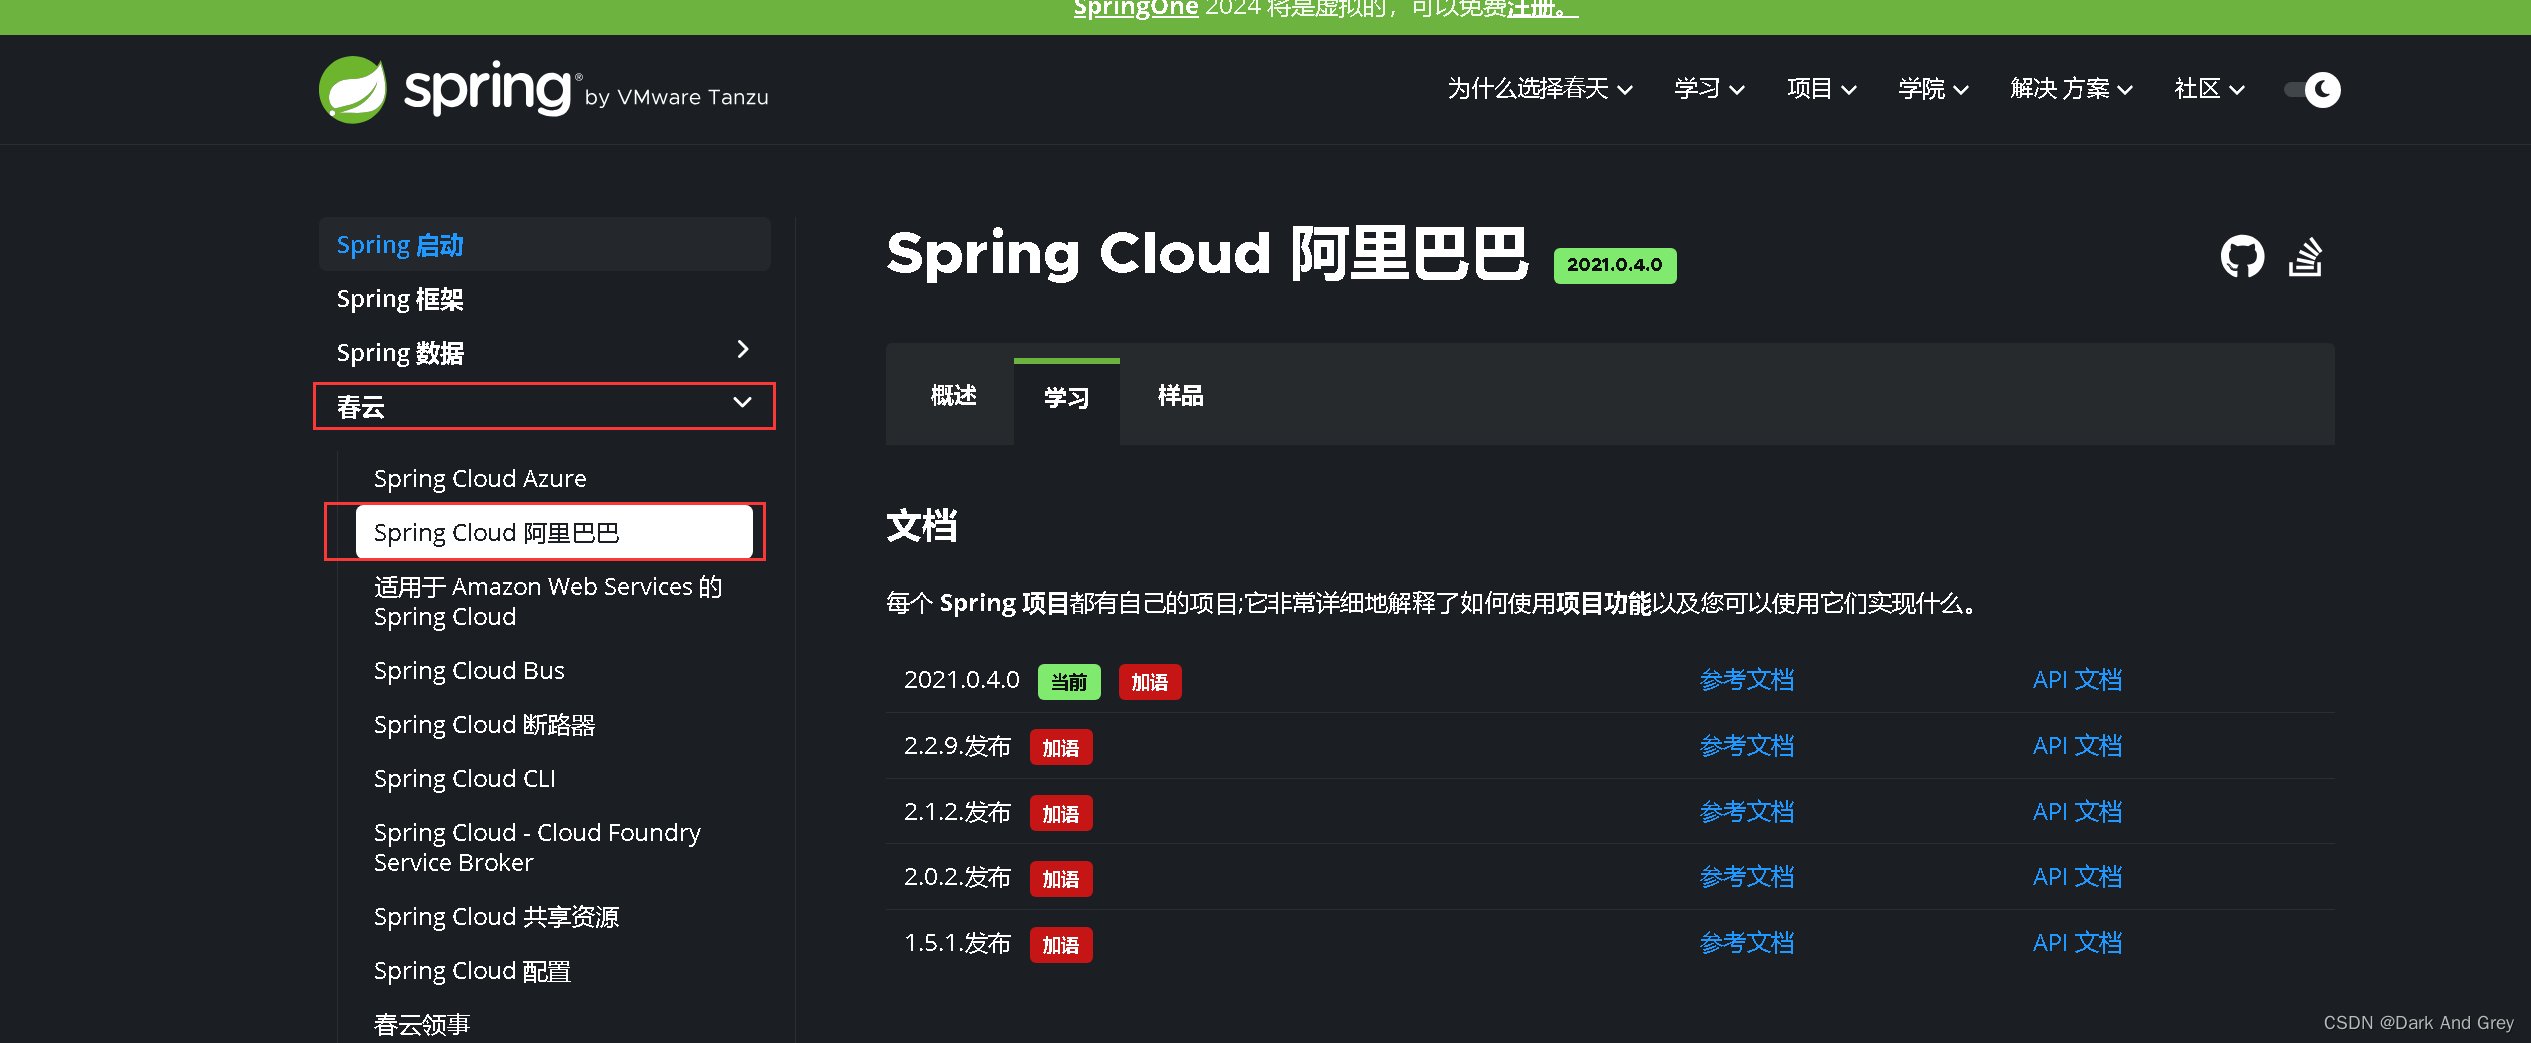
Task: Open 参考文档 for 2.1.2.发布
Action: pos(1746,812)
